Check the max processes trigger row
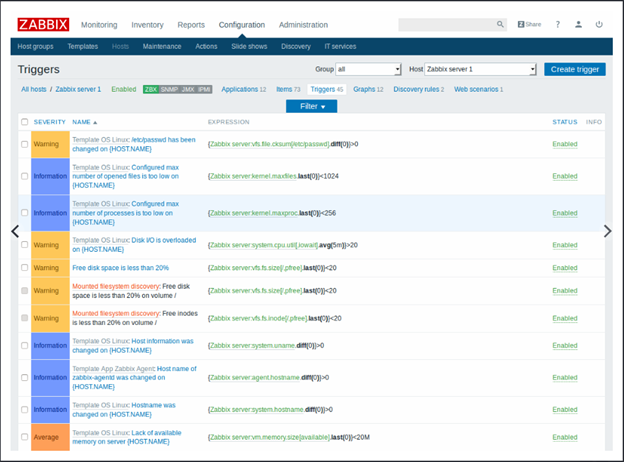 pyautogui.click(x=25, y=212)
